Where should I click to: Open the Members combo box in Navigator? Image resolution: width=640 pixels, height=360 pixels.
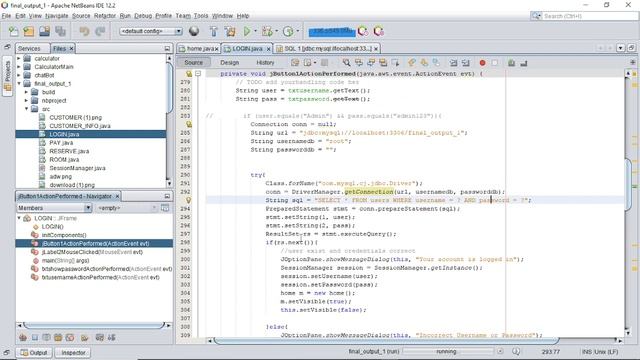54,208
